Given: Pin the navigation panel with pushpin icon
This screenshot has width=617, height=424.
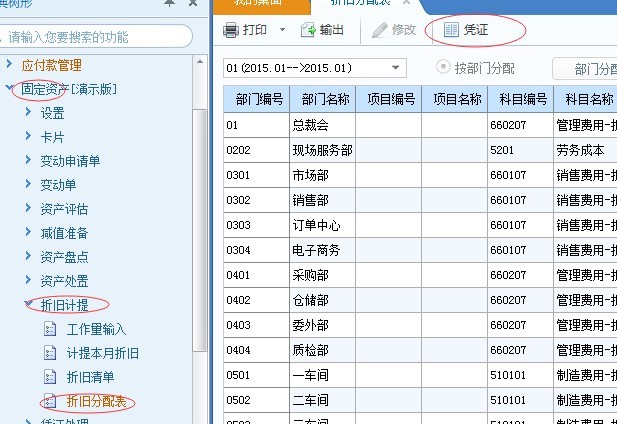Looking at the screenshot, I should (x=170, y=6).
